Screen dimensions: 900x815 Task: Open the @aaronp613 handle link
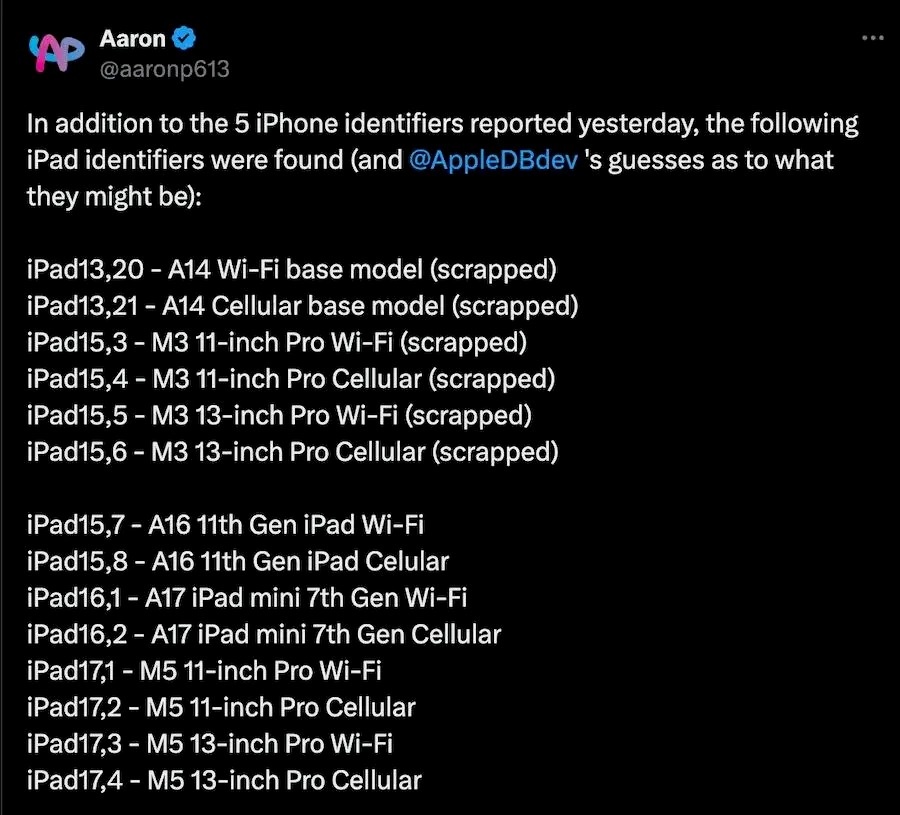pyautogui.click(x=164, y=69)
